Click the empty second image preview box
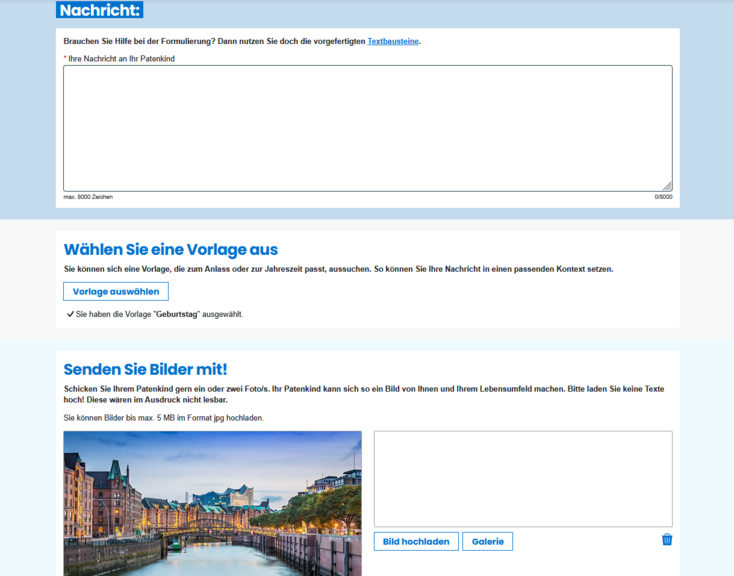Screen dimensions: 734x576 click(x=523, y=478)
